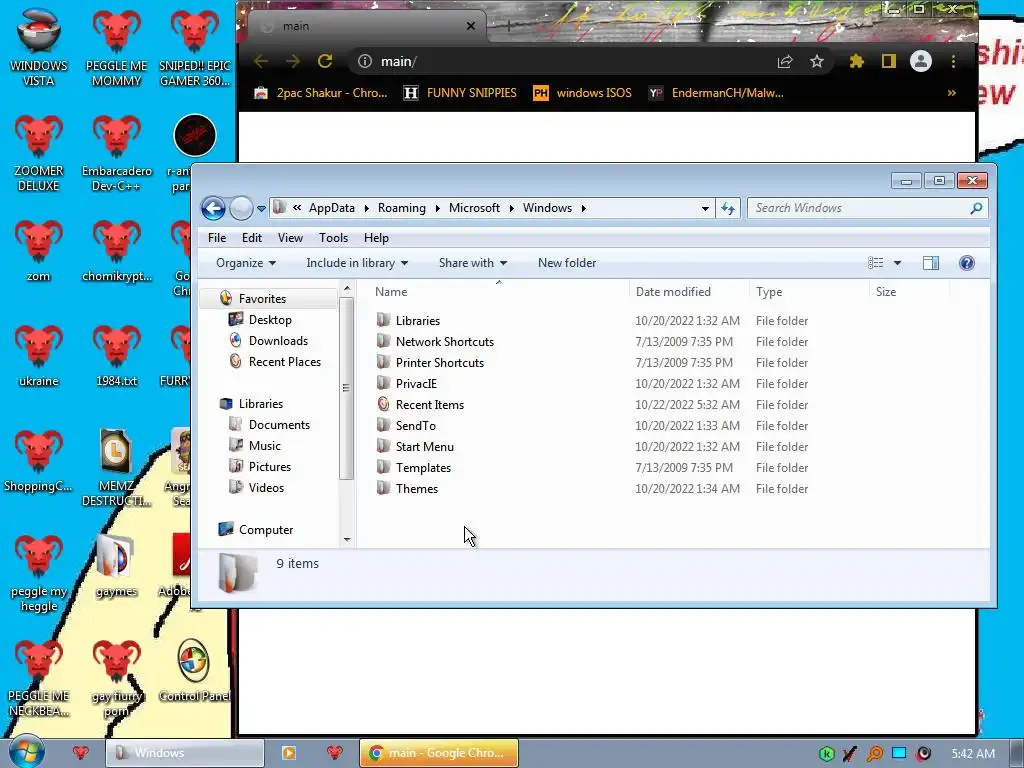Screen dimensions: 1024x768
Task: Select the Templates folder
Action: coord(423,468)
